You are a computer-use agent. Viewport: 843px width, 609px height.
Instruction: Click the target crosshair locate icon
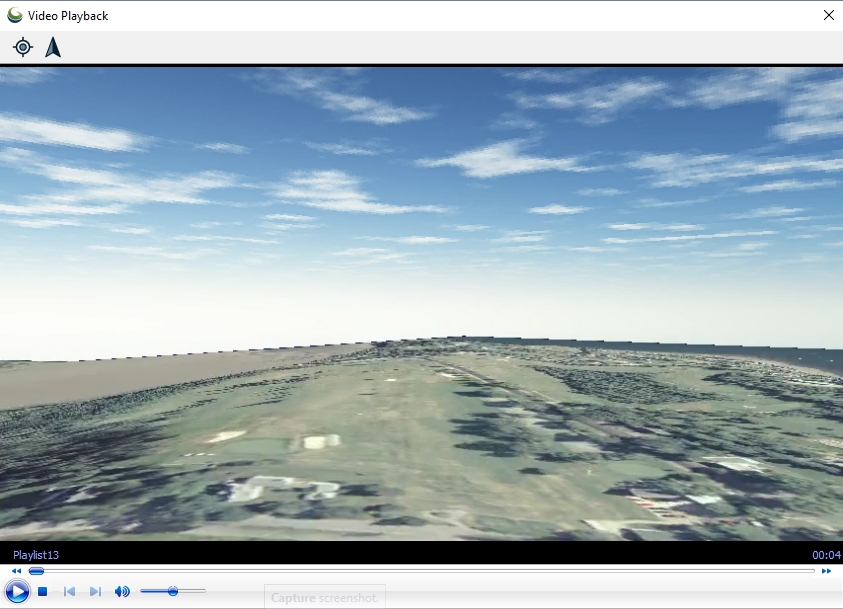(23, 47)
